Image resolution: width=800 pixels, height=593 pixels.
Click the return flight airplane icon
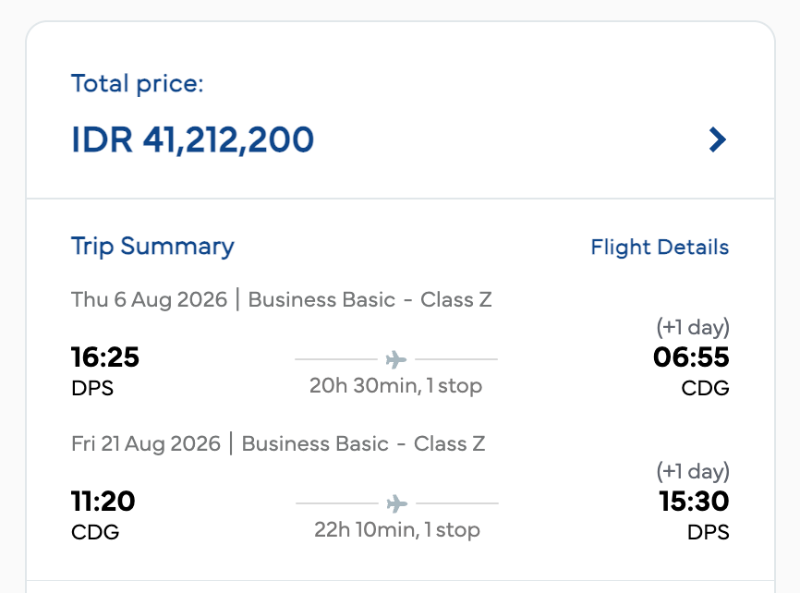coord(396,502)
